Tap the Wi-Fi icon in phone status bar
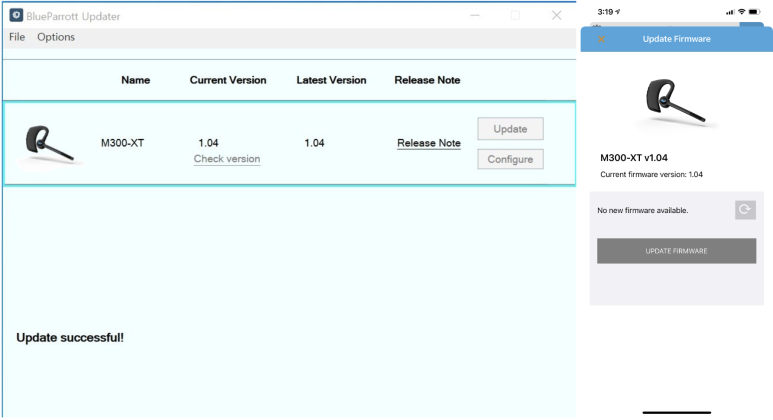Screen dimensions: 773x420 (741, 12)
